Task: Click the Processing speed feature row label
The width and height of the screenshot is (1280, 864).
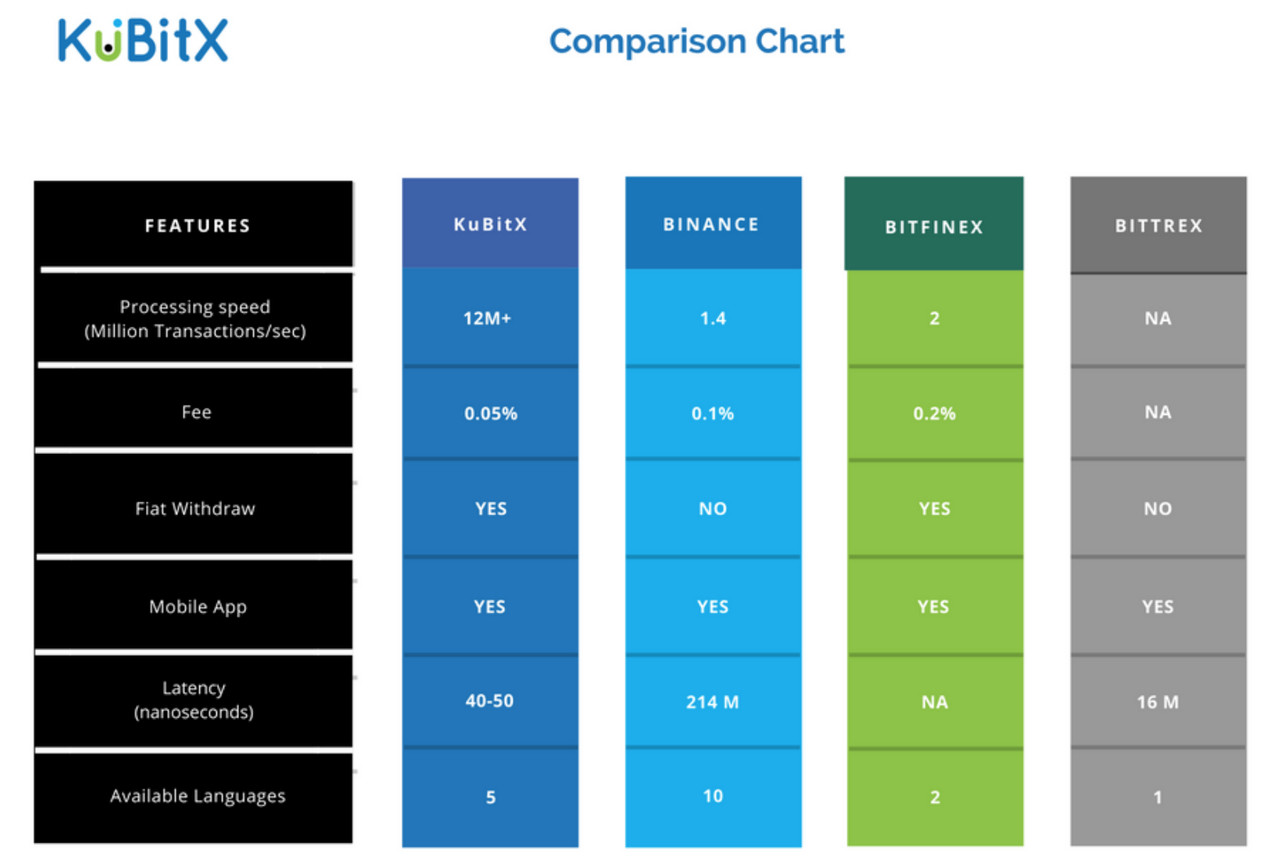Action: tap(195, 319)
